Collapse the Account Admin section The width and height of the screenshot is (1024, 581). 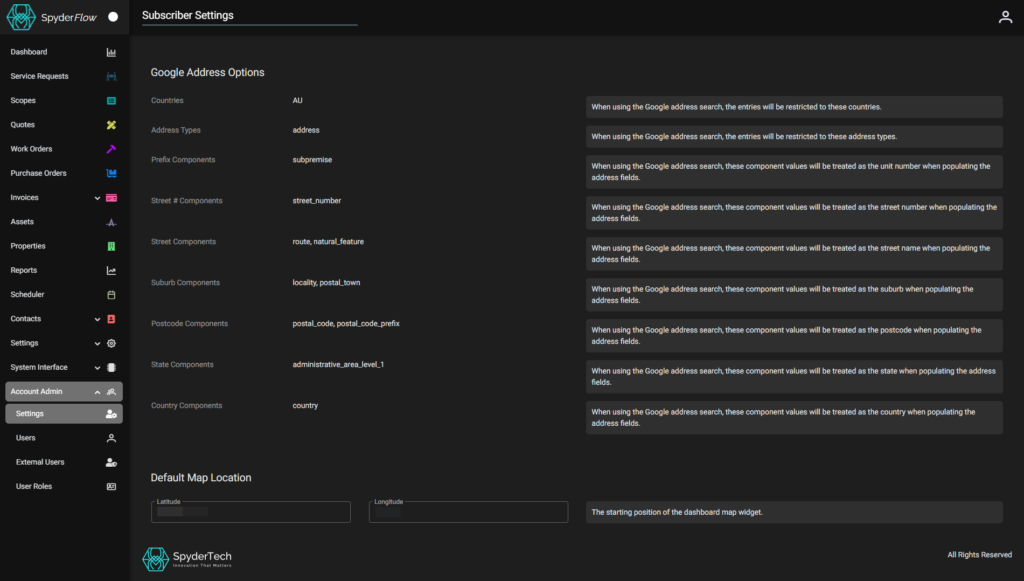(96, 391)
